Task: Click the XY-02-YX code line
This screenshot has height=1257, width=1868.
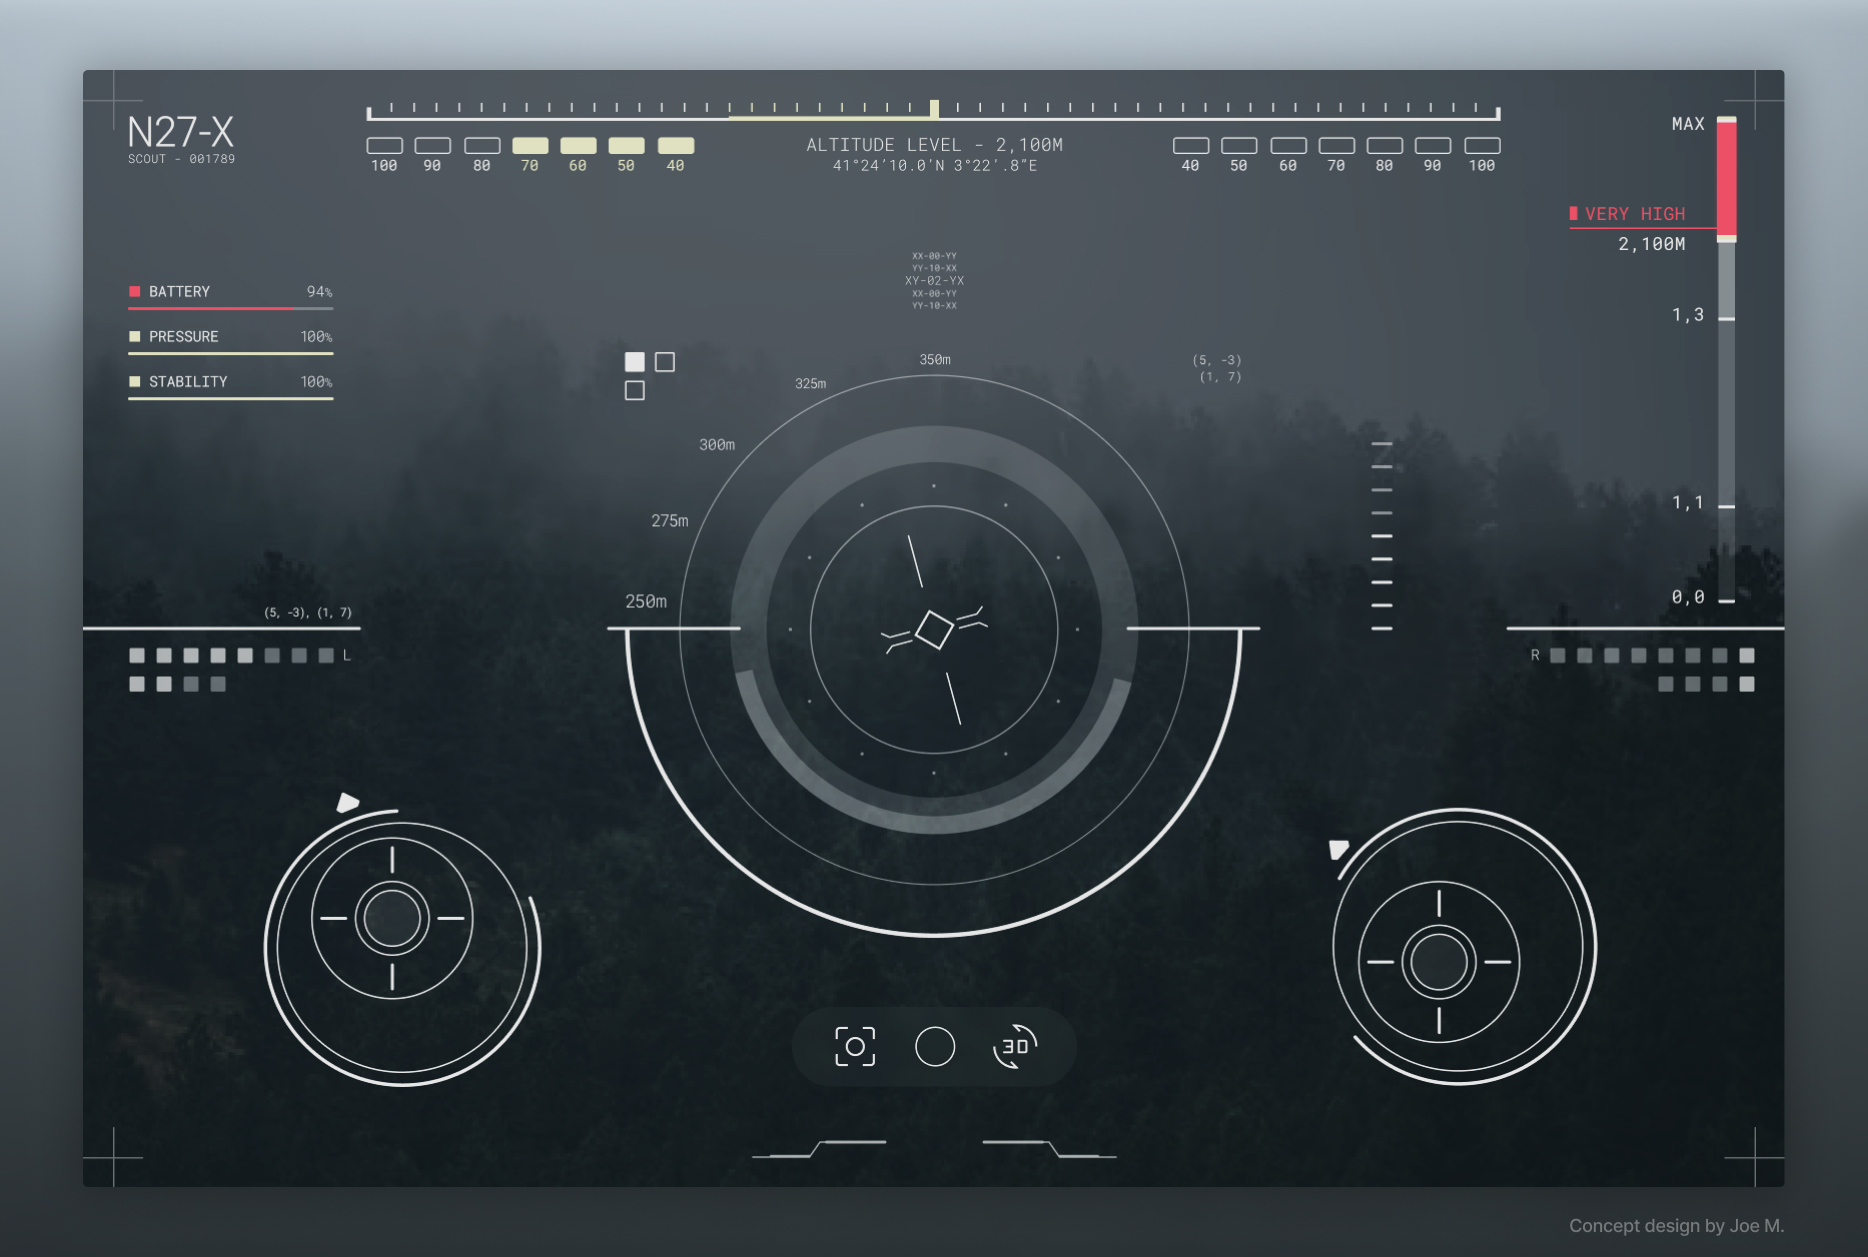Action: point(935,281)
